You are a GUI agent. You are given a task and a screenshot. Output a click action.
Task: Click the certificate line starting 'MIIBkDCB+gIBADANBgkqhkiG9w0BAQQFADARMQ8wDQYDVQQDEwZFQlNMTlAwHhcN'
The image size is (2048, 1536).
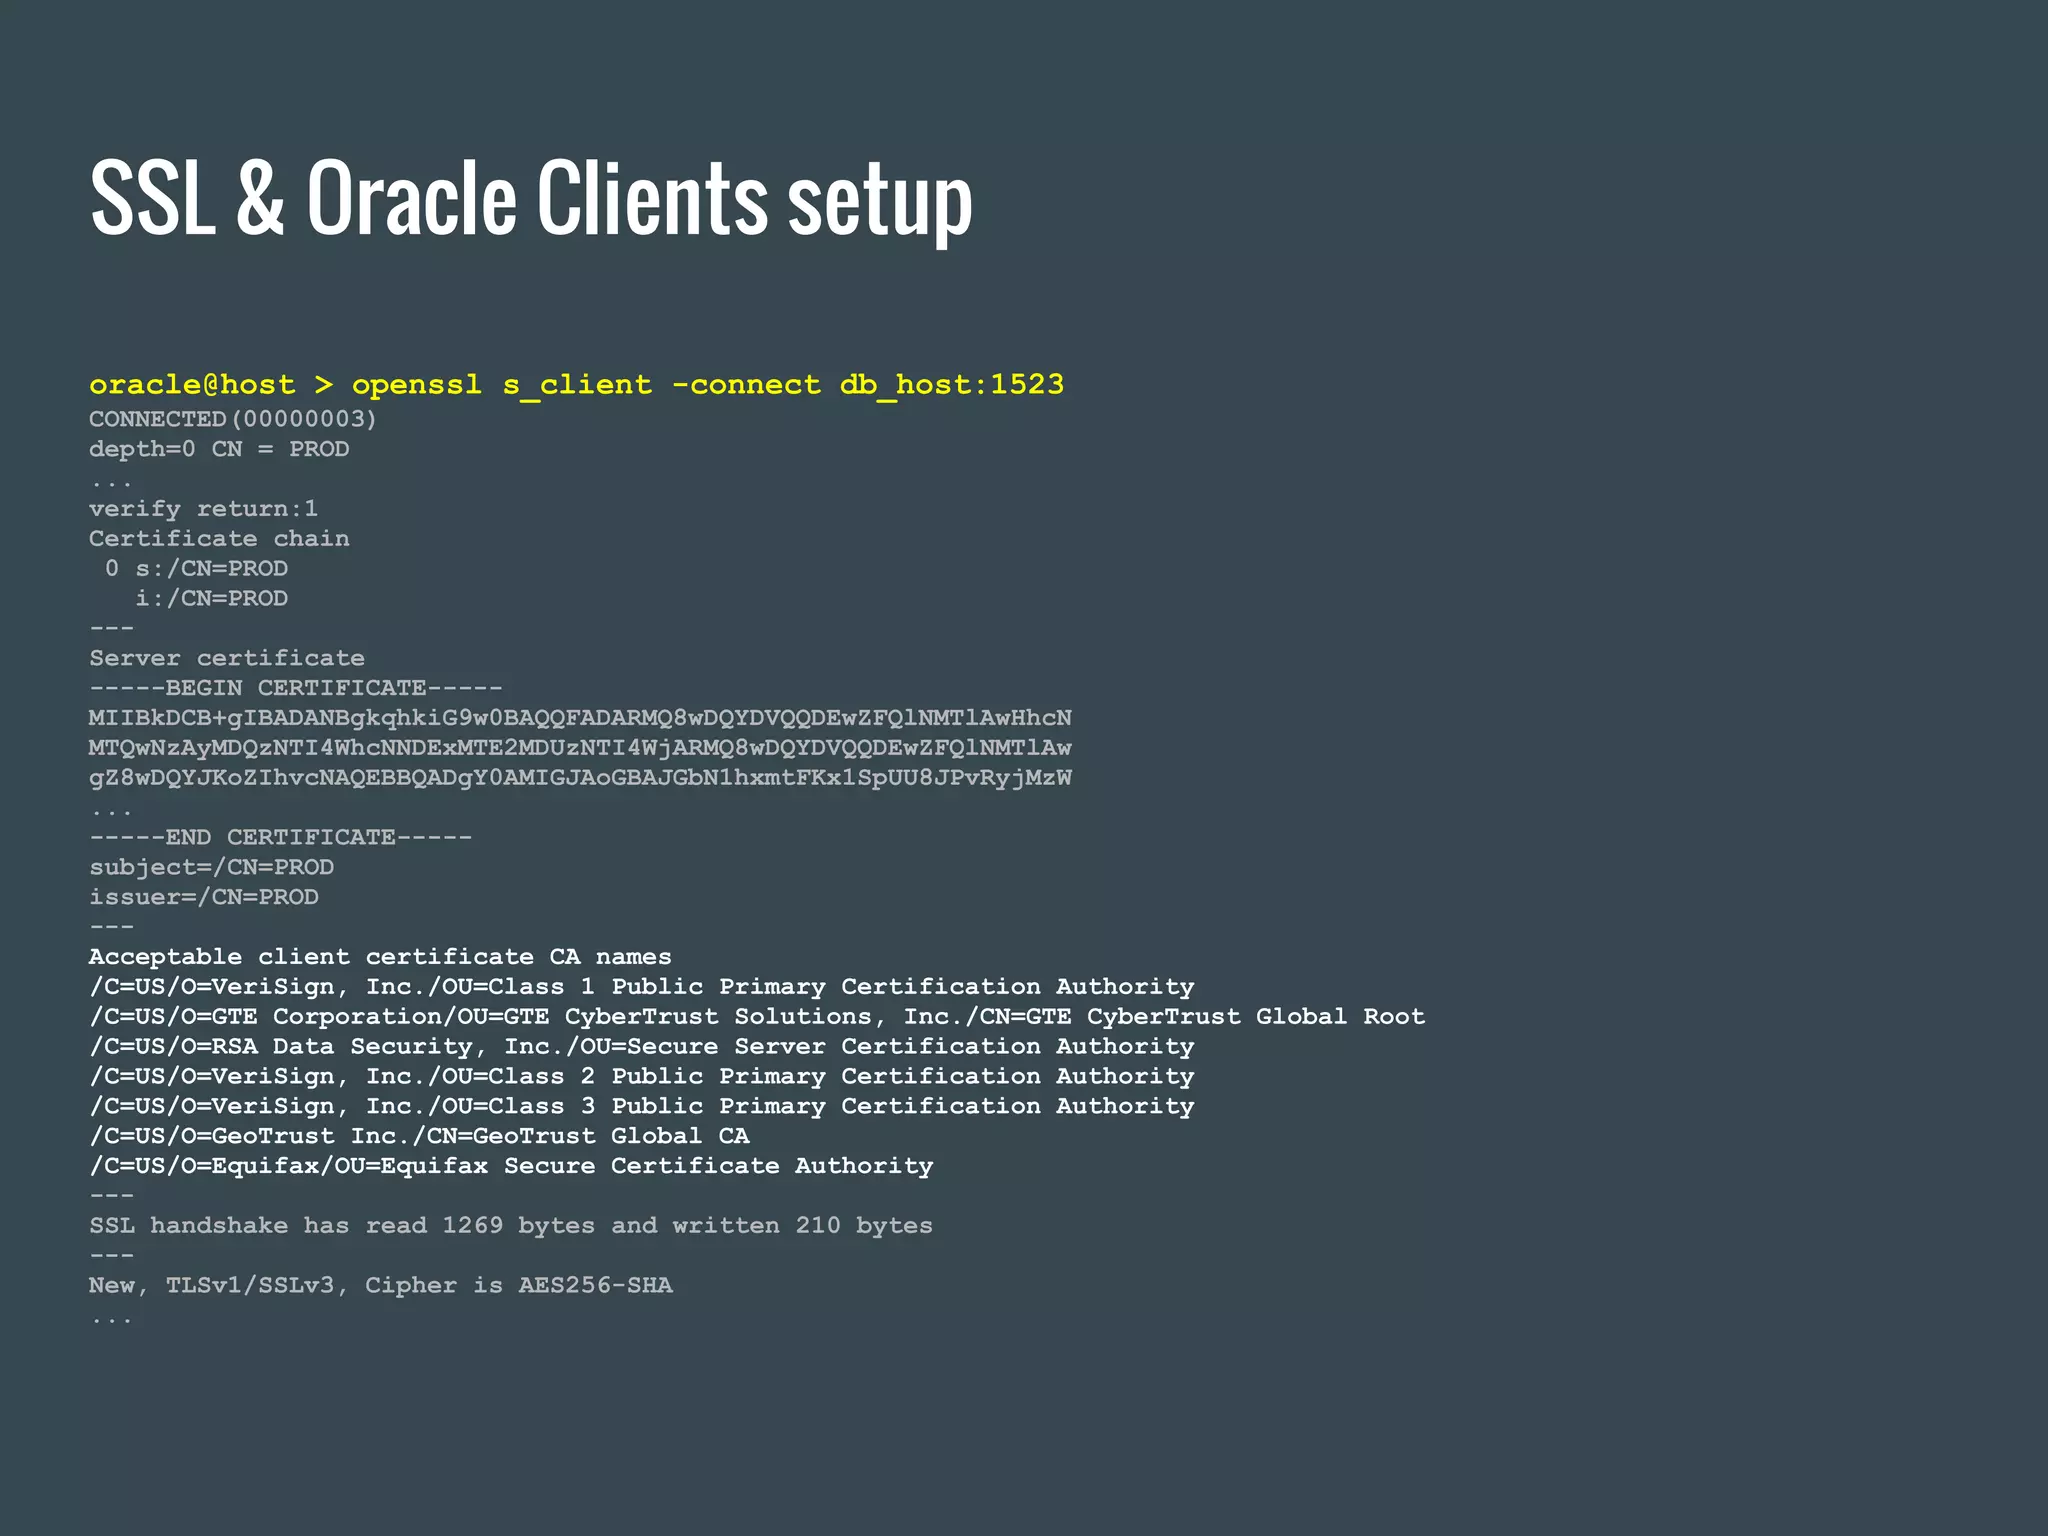pos(580,718)
